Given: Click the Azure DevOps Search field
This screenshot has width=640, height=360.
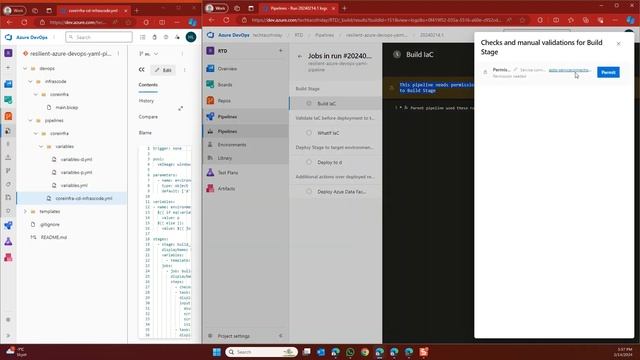Looking at the screenshot, I should coord(99,37).
